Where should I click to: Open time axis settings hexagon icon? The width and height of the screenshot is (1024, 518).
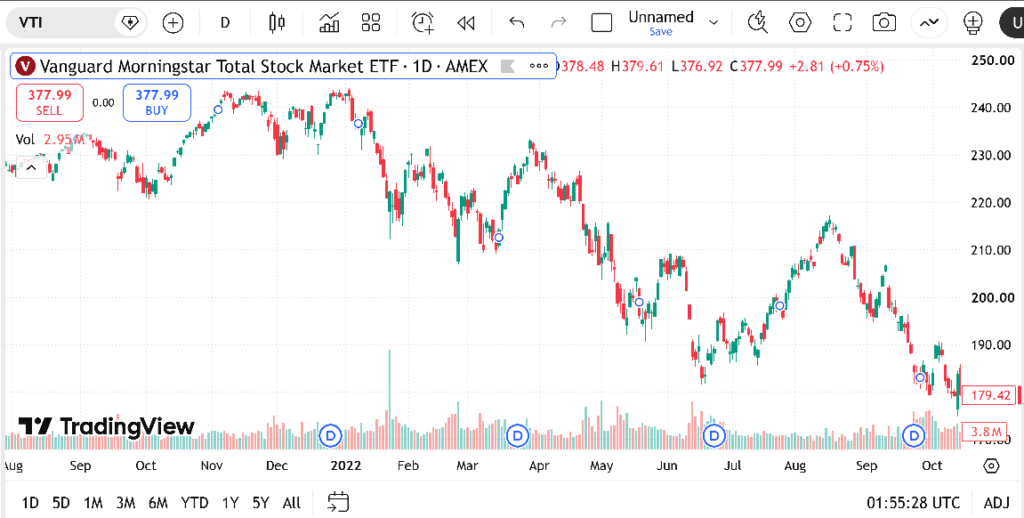click(x=991, y=466)
